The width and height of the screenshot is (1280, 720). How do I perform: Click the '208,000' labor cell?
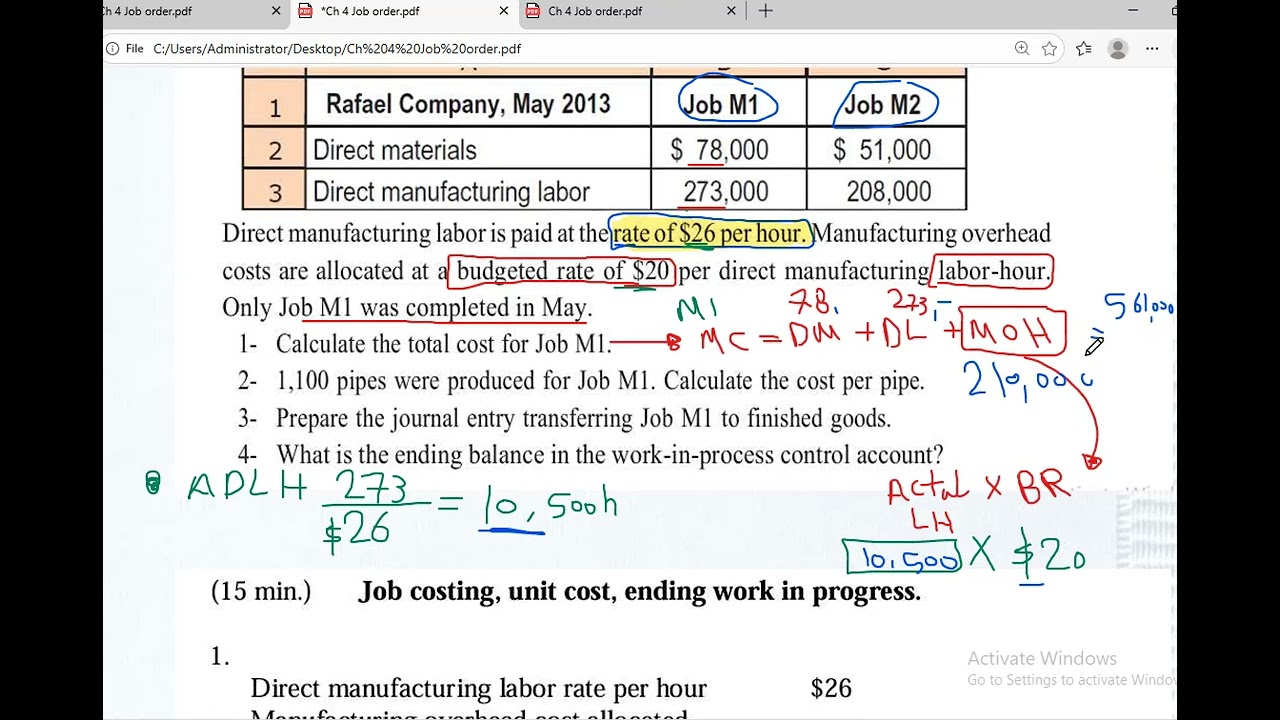pos(888,192)
